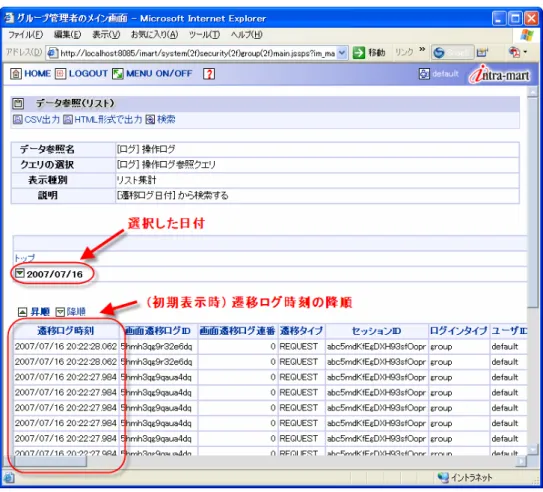Click the 画面遷移ログID column header
The image size is (543, 492).
(x=157, y=331)
